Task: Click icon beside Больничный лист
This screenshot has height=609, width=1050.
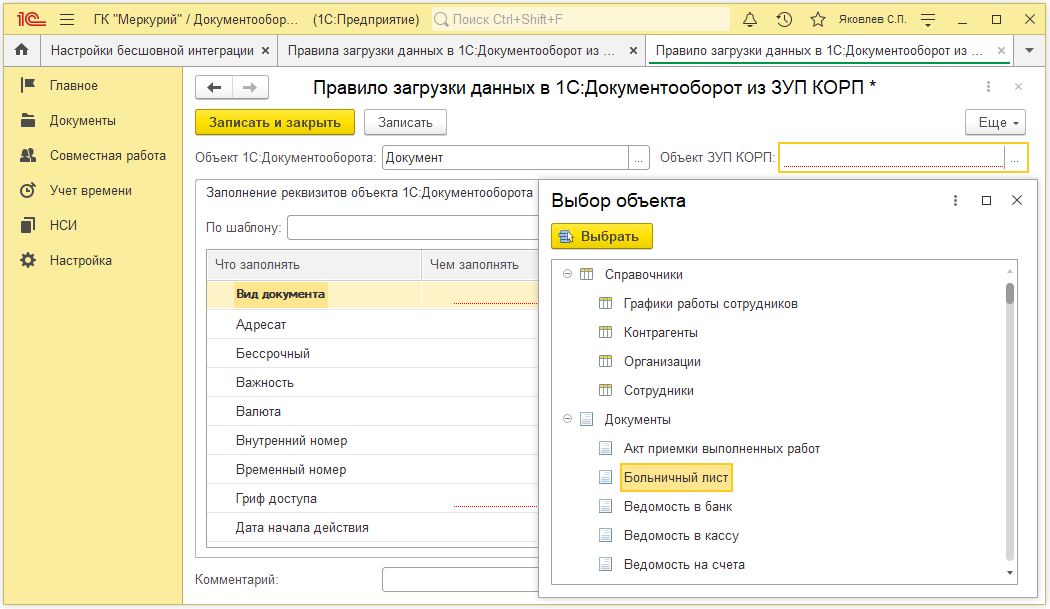Action: click(x=605, y=478)
